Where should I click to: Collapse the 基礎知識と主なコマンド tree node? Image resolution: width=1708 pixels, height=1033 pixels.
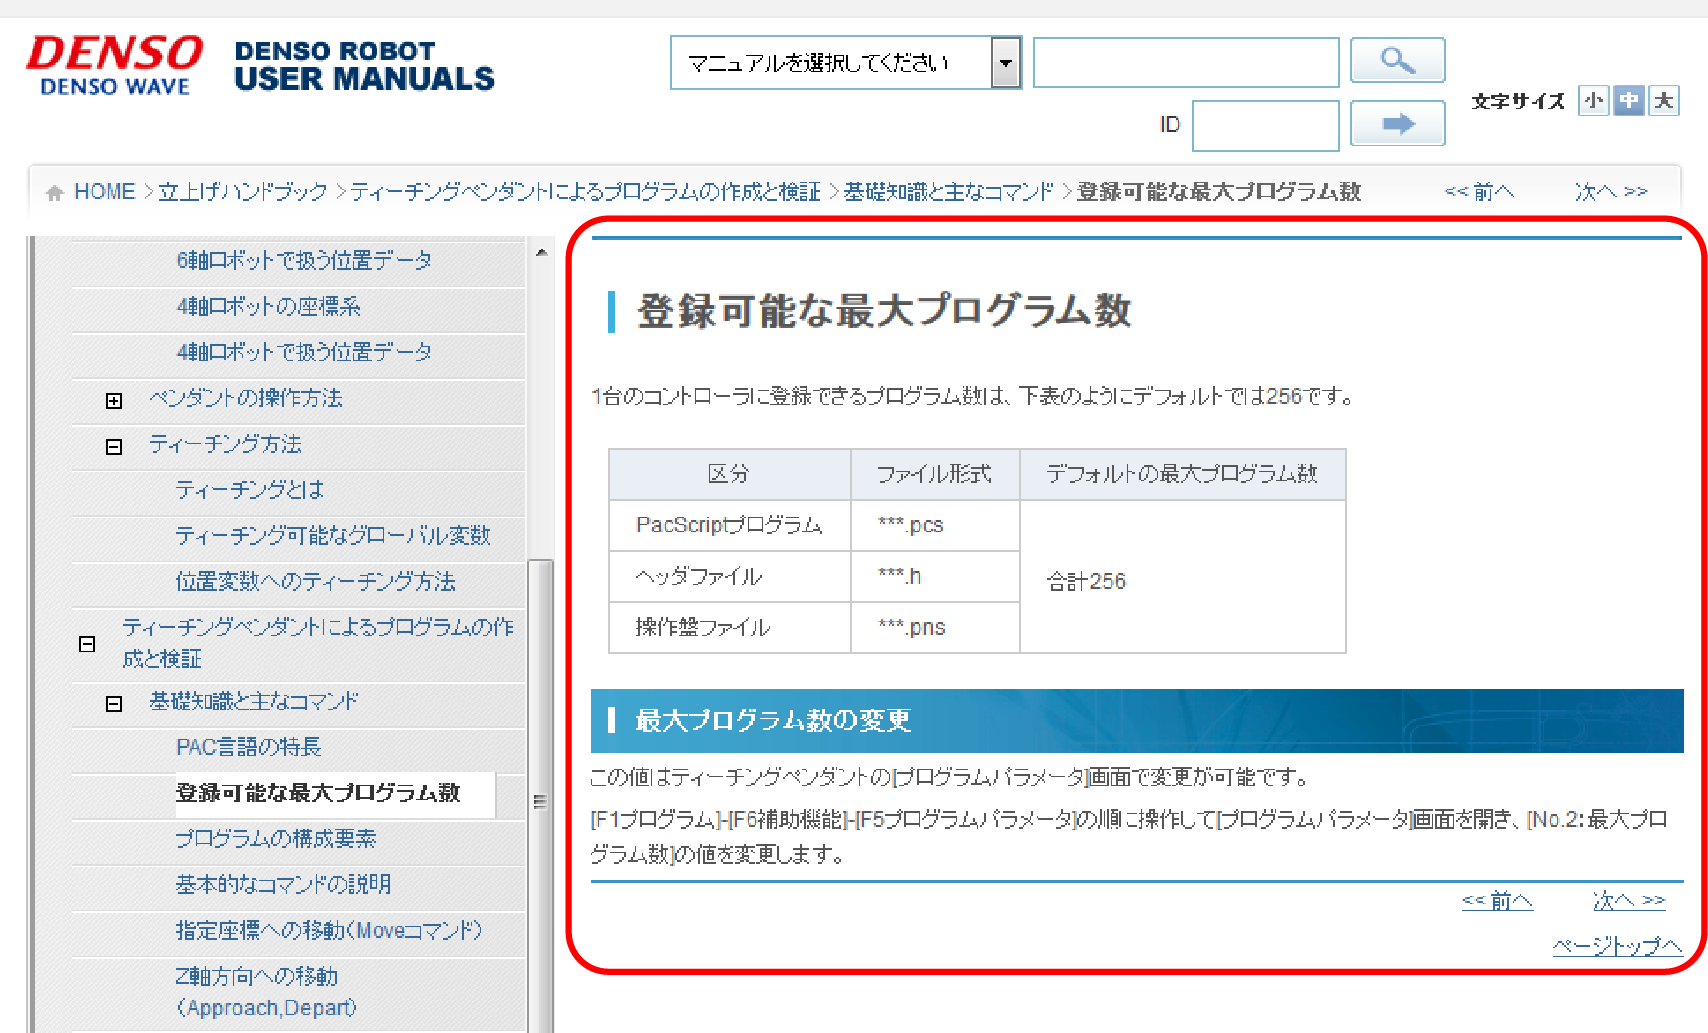[x=114, y=704]
